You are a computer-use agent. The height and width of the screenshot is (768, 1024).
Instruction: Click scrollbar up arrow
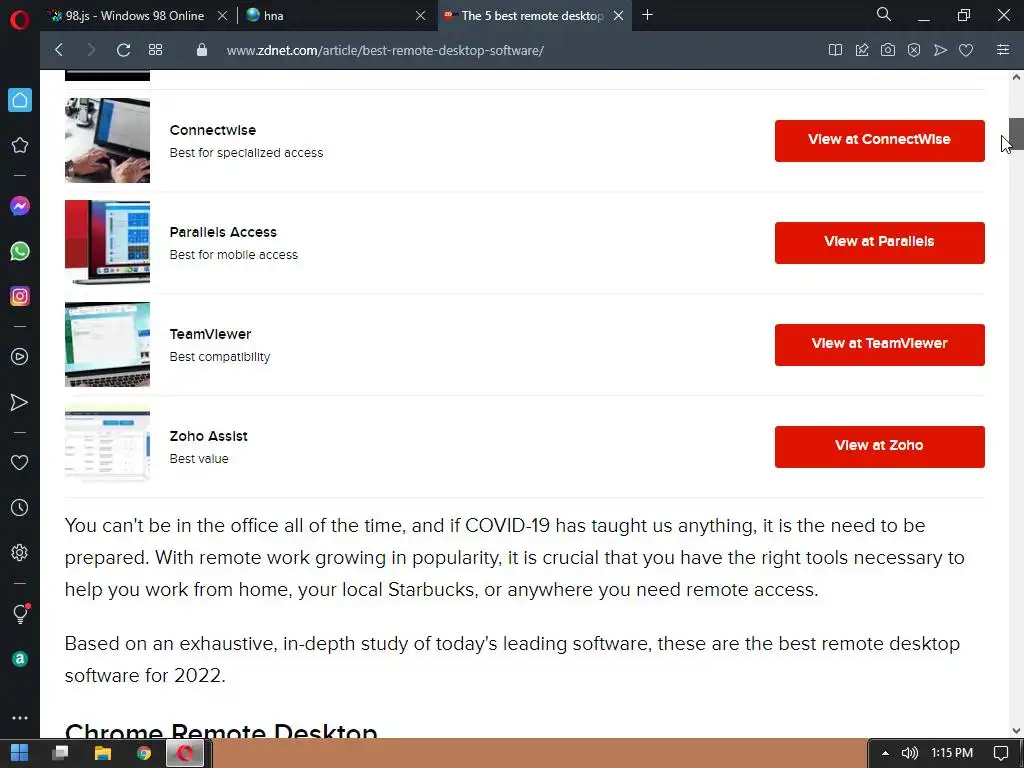click(1016, 77)
